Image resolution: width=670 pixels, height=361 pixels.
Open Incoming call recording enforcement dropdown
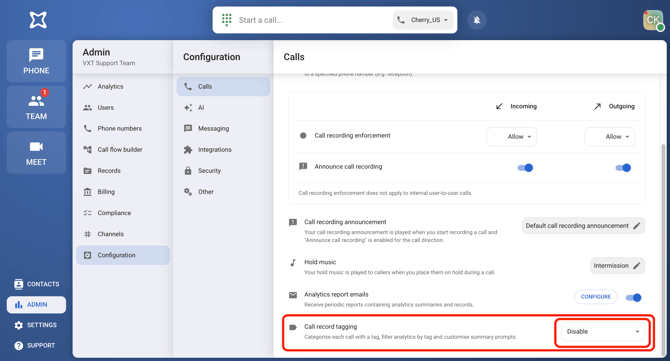pyautogui.click(x=511, y=137)
